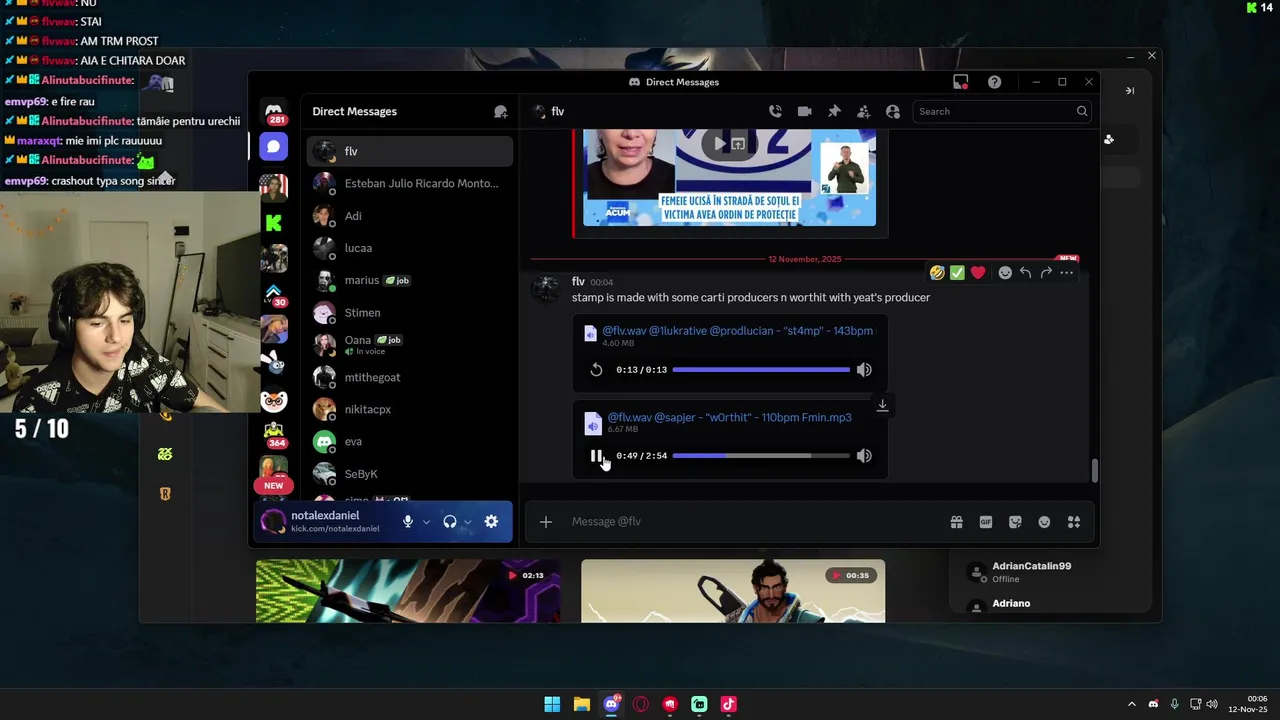This screenshot has height=720, width=1280.
Task: Create a new DM with plus icon
Action: pos(501,112)
